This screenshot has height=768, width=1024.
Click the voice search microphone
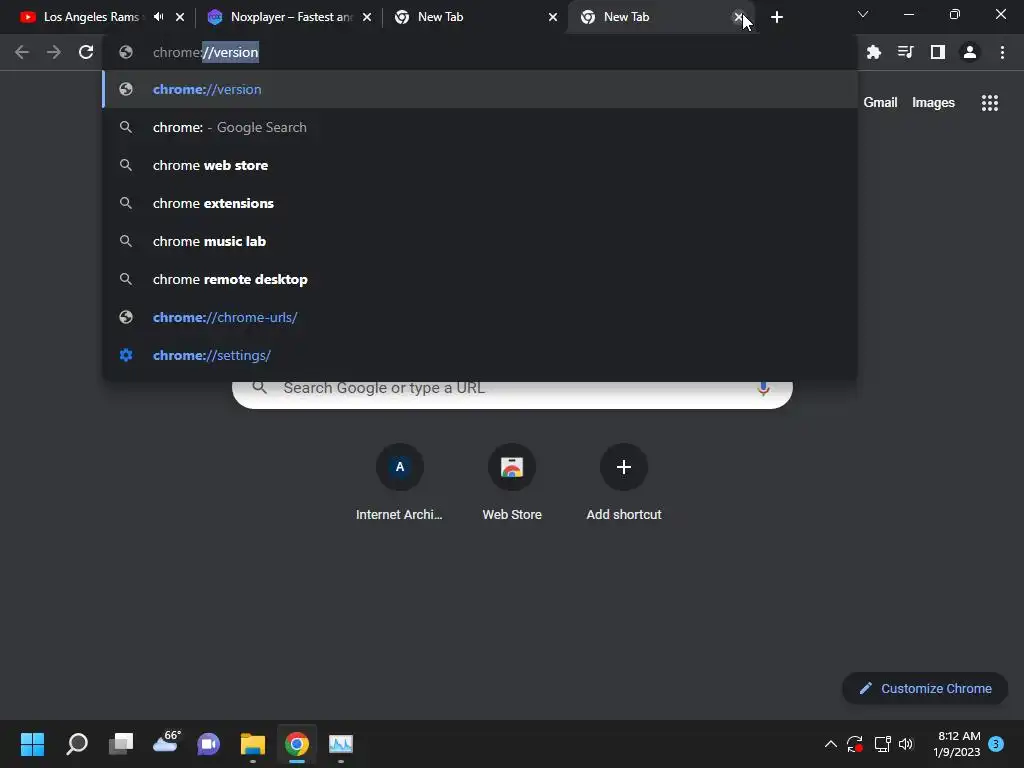[763, 388]
